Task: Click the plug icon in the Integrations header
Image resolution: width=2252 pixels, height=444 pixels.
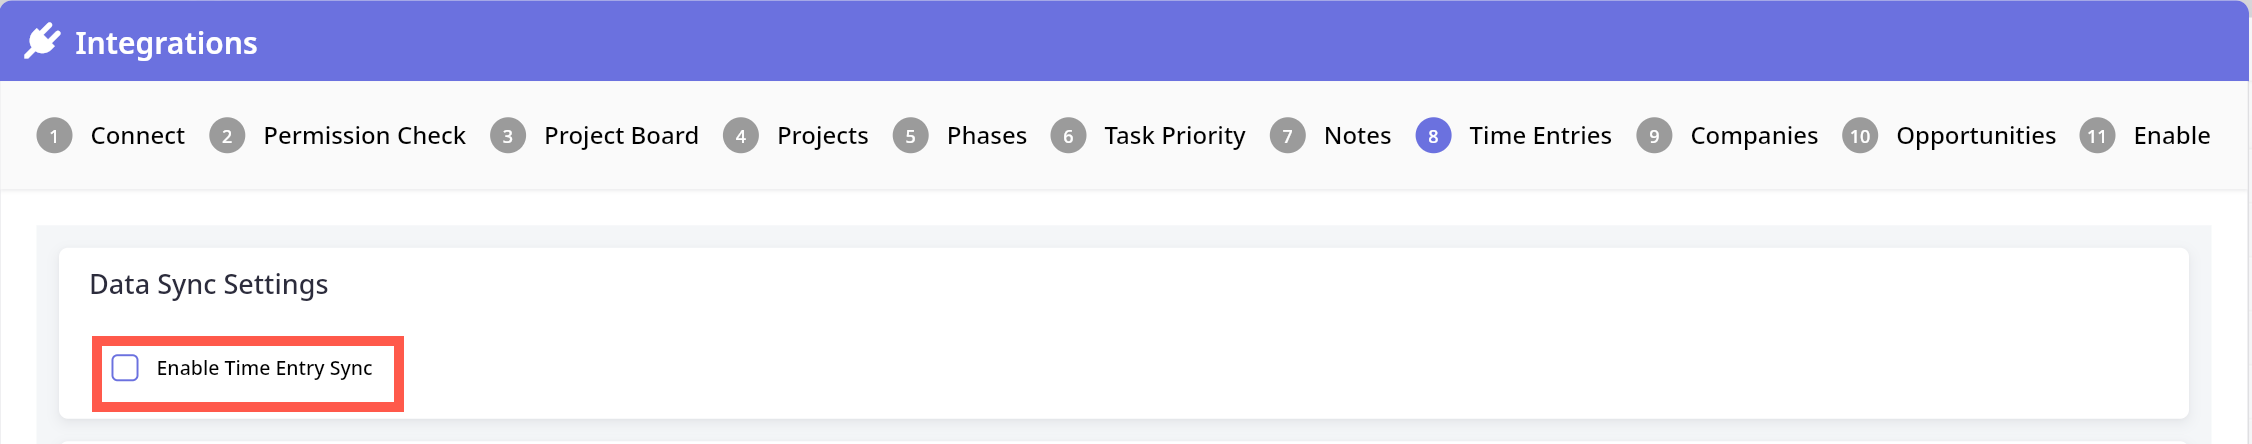Action: [x=42, y=42]
